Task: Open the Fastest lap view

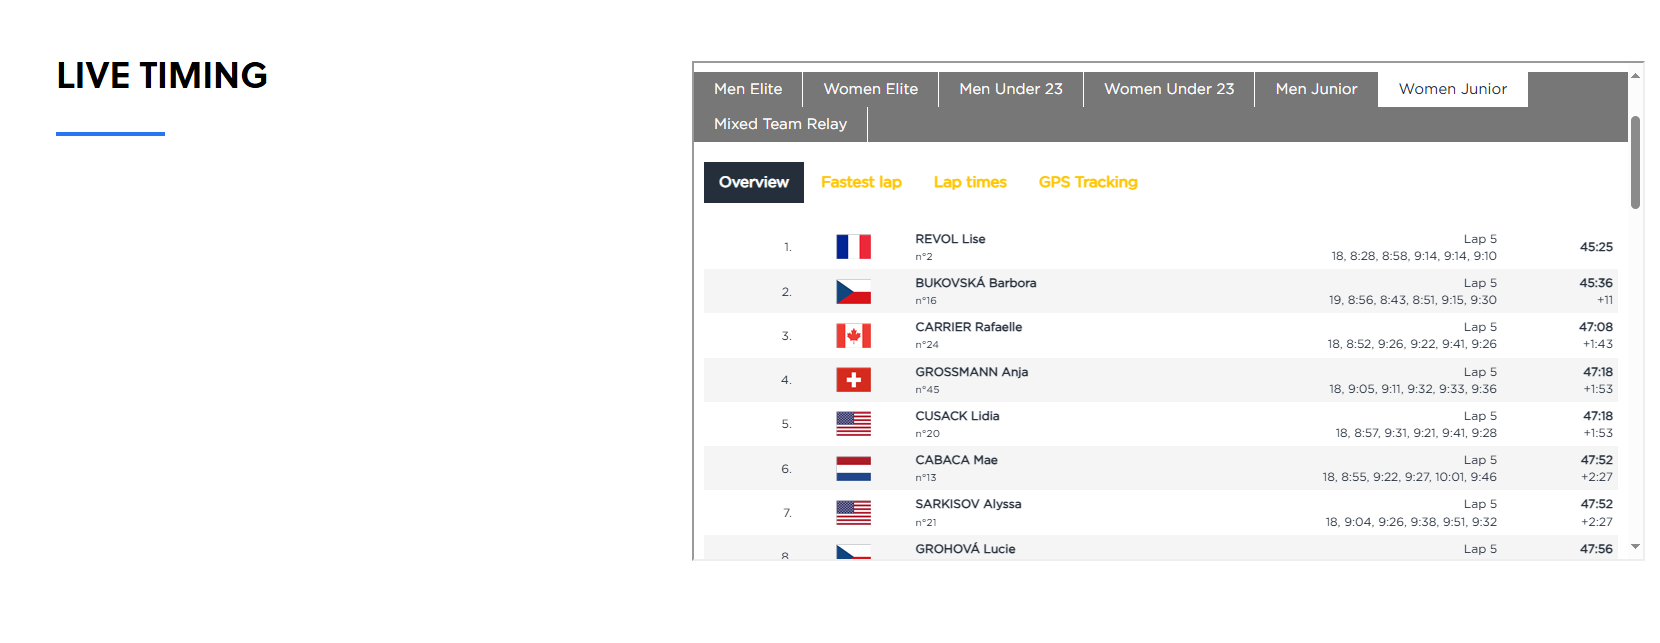Action: 861,182
